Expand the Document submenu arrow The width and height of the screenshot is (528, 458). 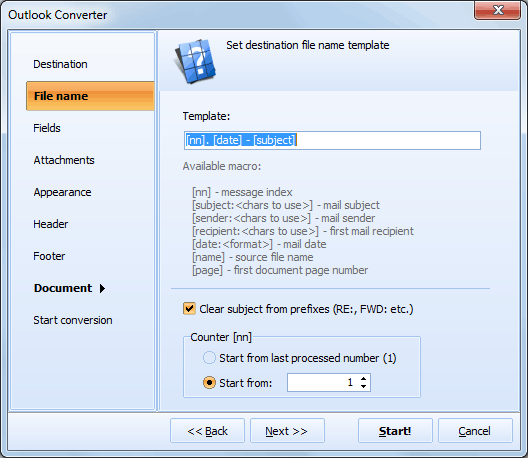click(x=102, y=288)
